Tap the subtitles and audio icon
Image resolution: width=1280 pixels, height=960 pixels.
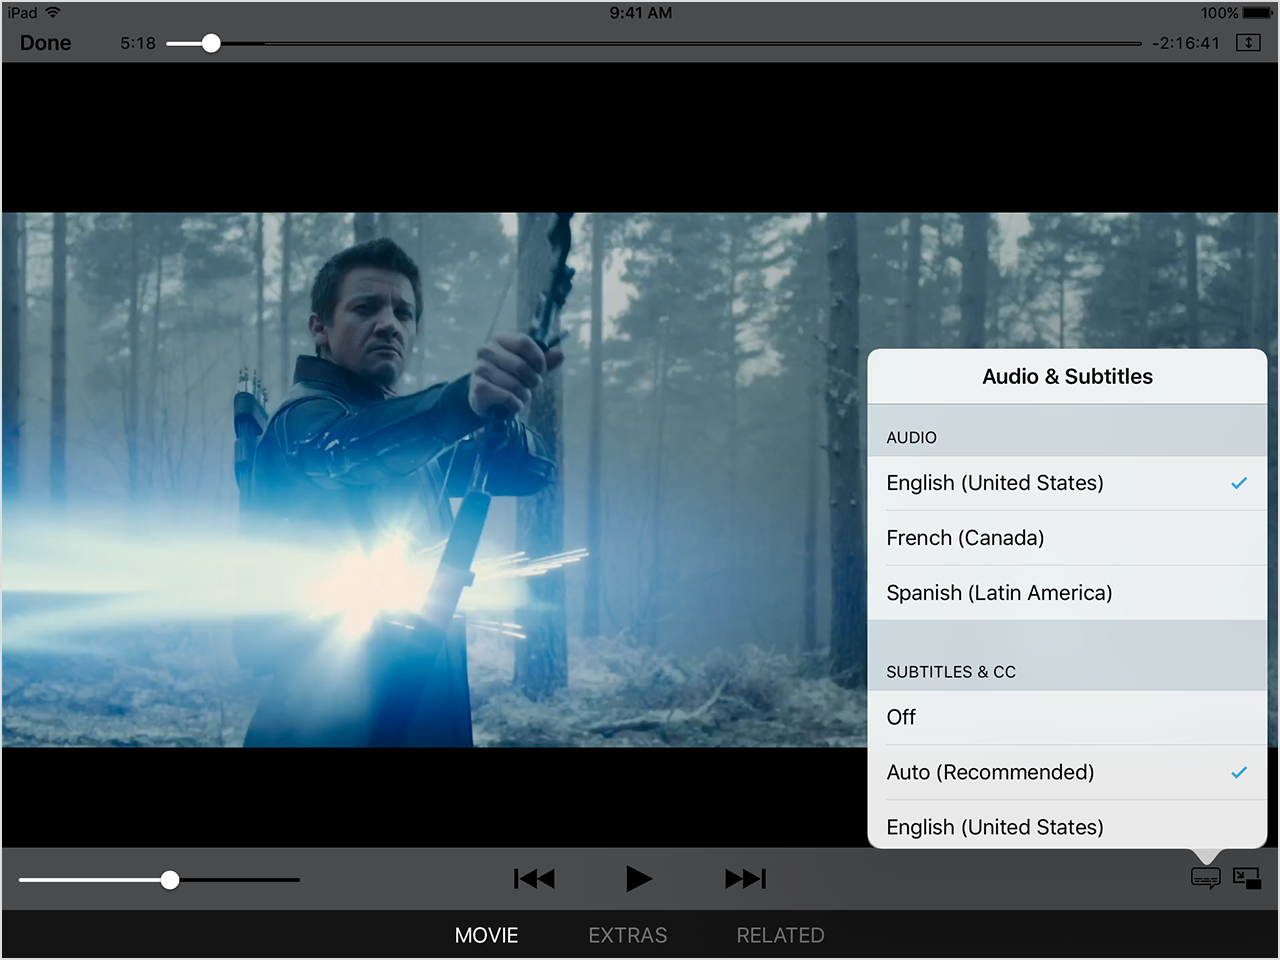pos(1206,878)
